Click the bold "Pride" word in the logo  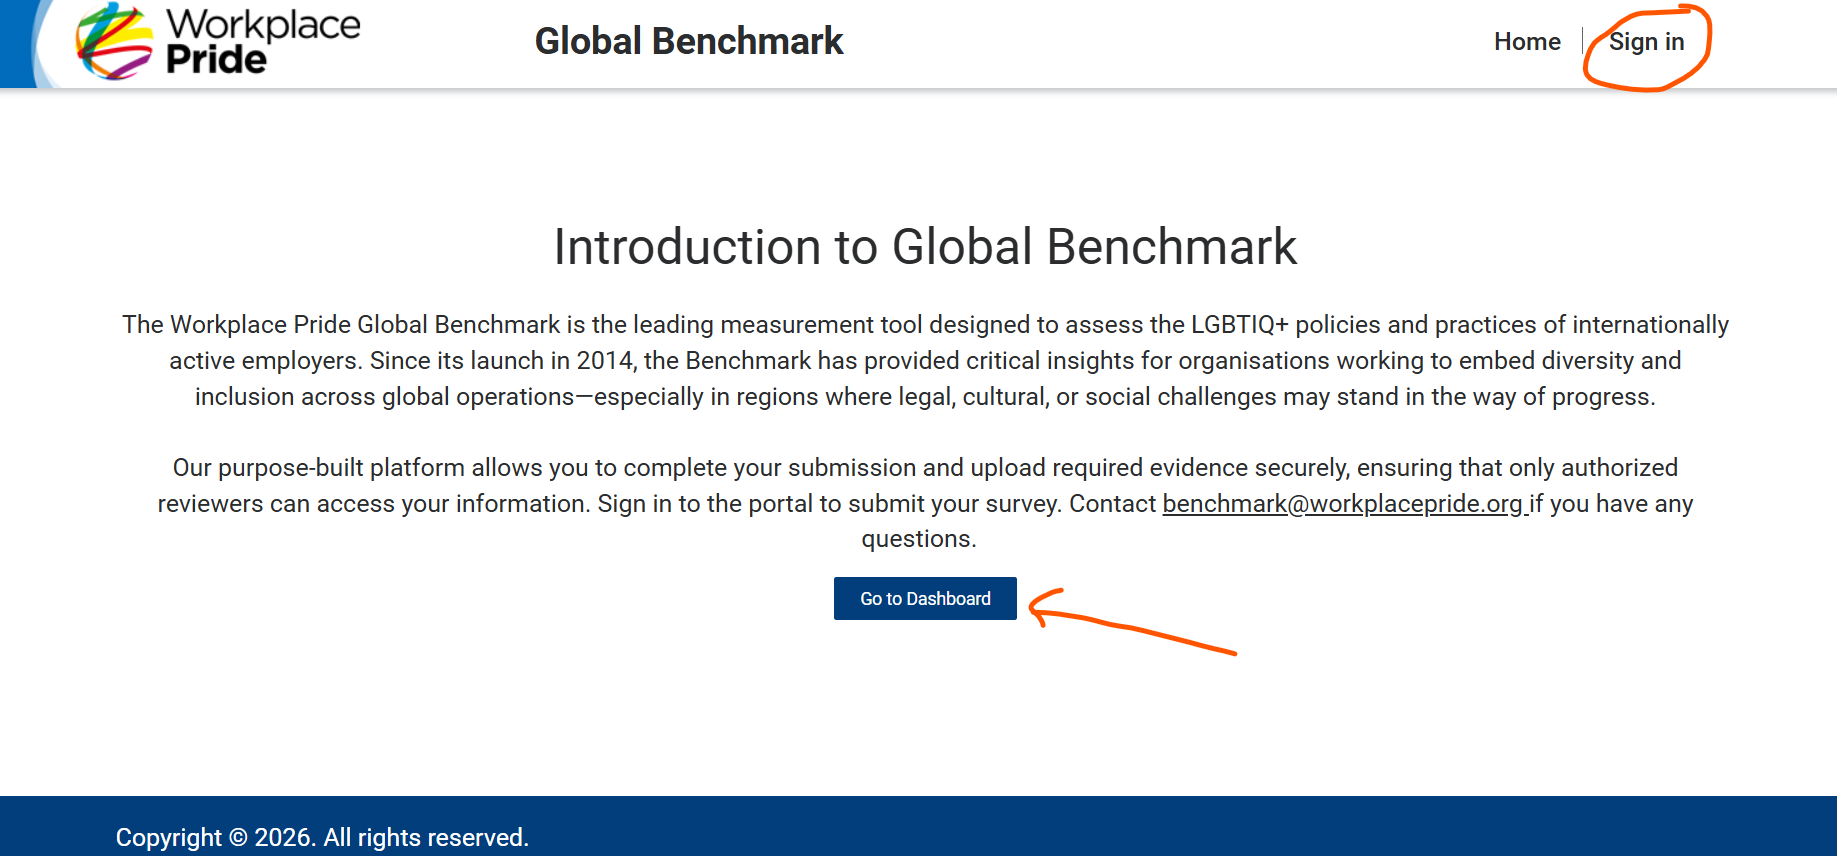216,60
